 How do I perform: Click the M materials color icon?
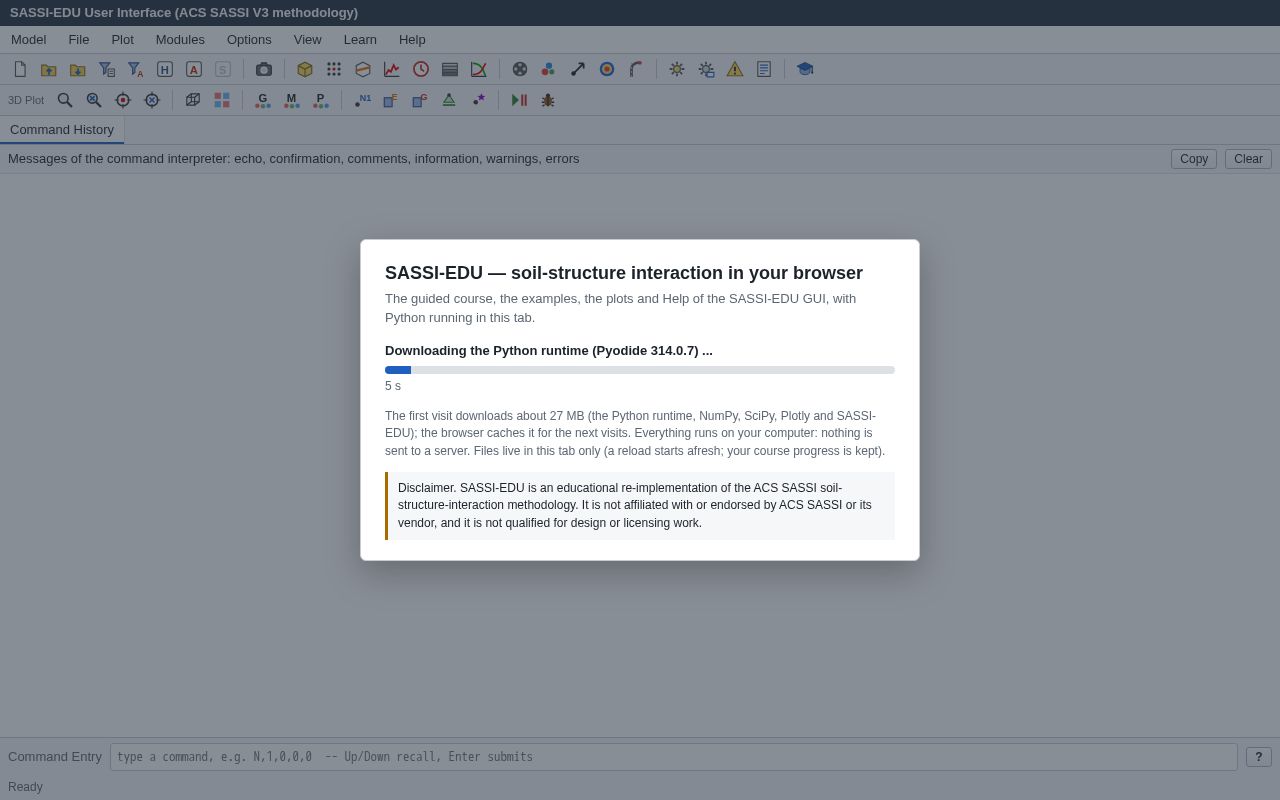pos(292,100)
